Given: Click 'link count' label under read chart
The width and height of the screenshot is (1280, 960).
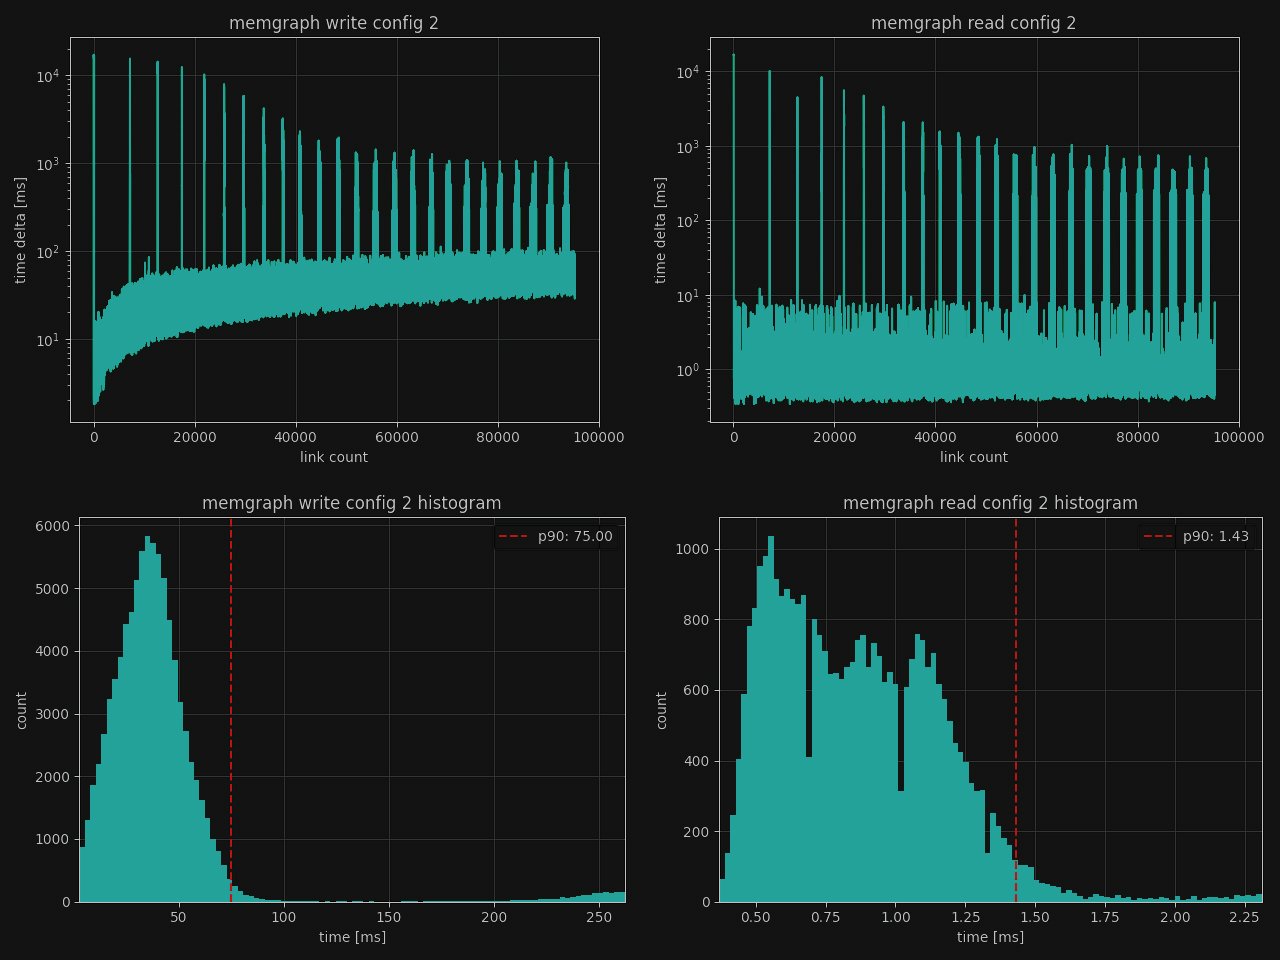Looking at the screenshot, I should (974, 457).
